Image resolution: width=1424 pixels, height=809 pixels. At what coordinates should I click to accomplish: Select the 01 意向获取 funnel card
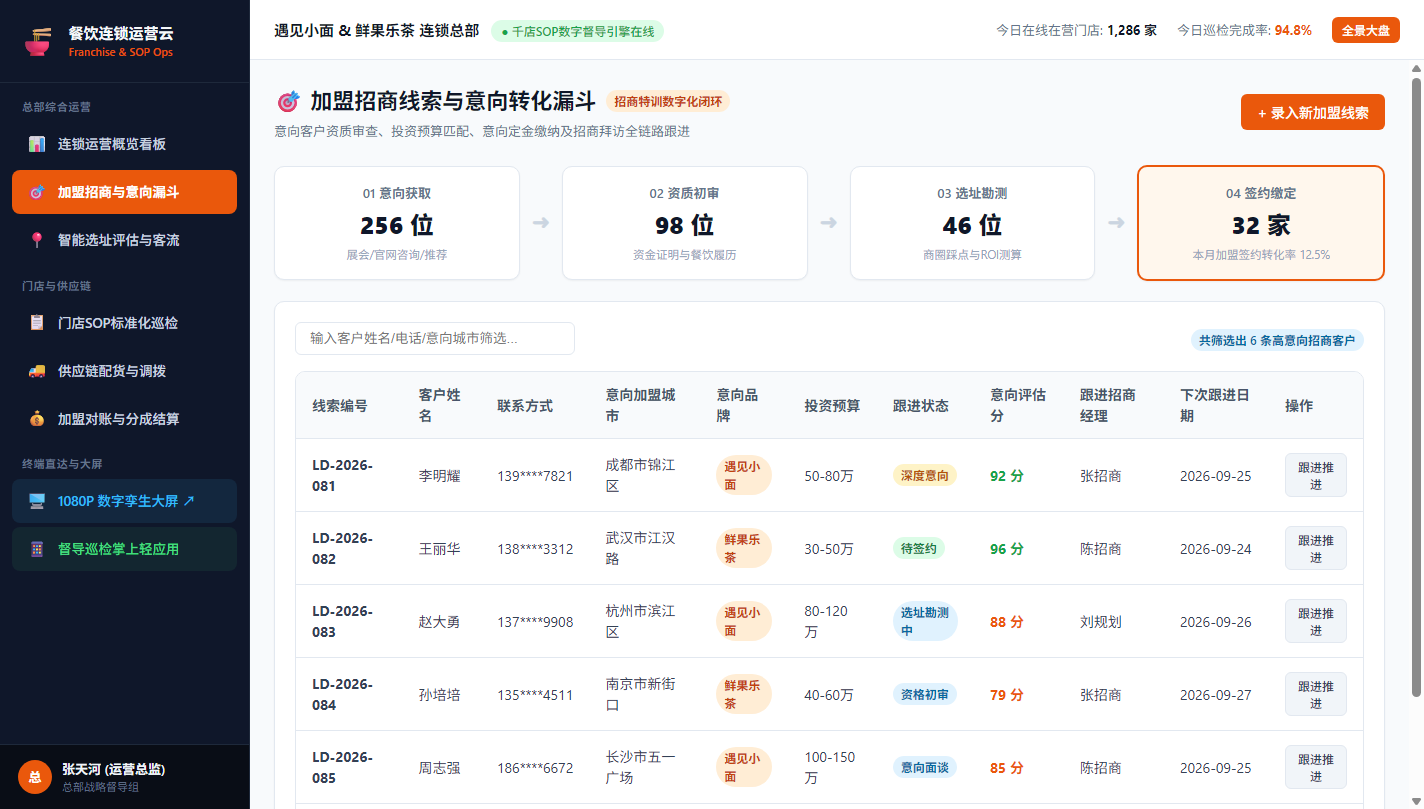[x=397, y=223]
